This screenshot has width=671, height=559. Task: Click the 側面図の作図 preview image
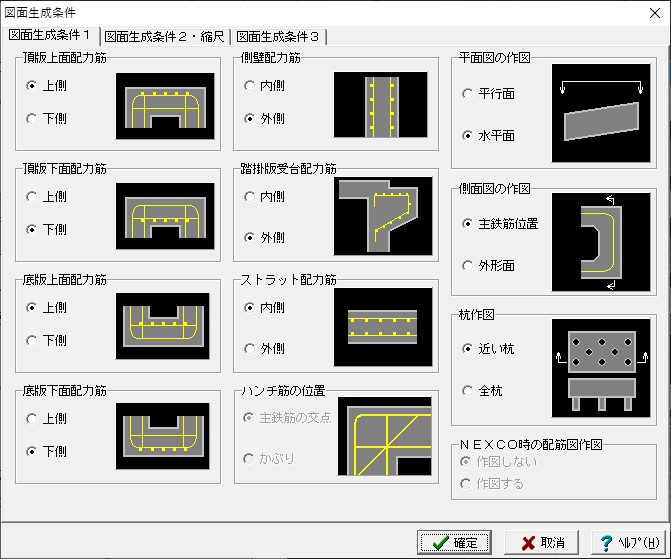pyautogui.click(x=601, y=242)
